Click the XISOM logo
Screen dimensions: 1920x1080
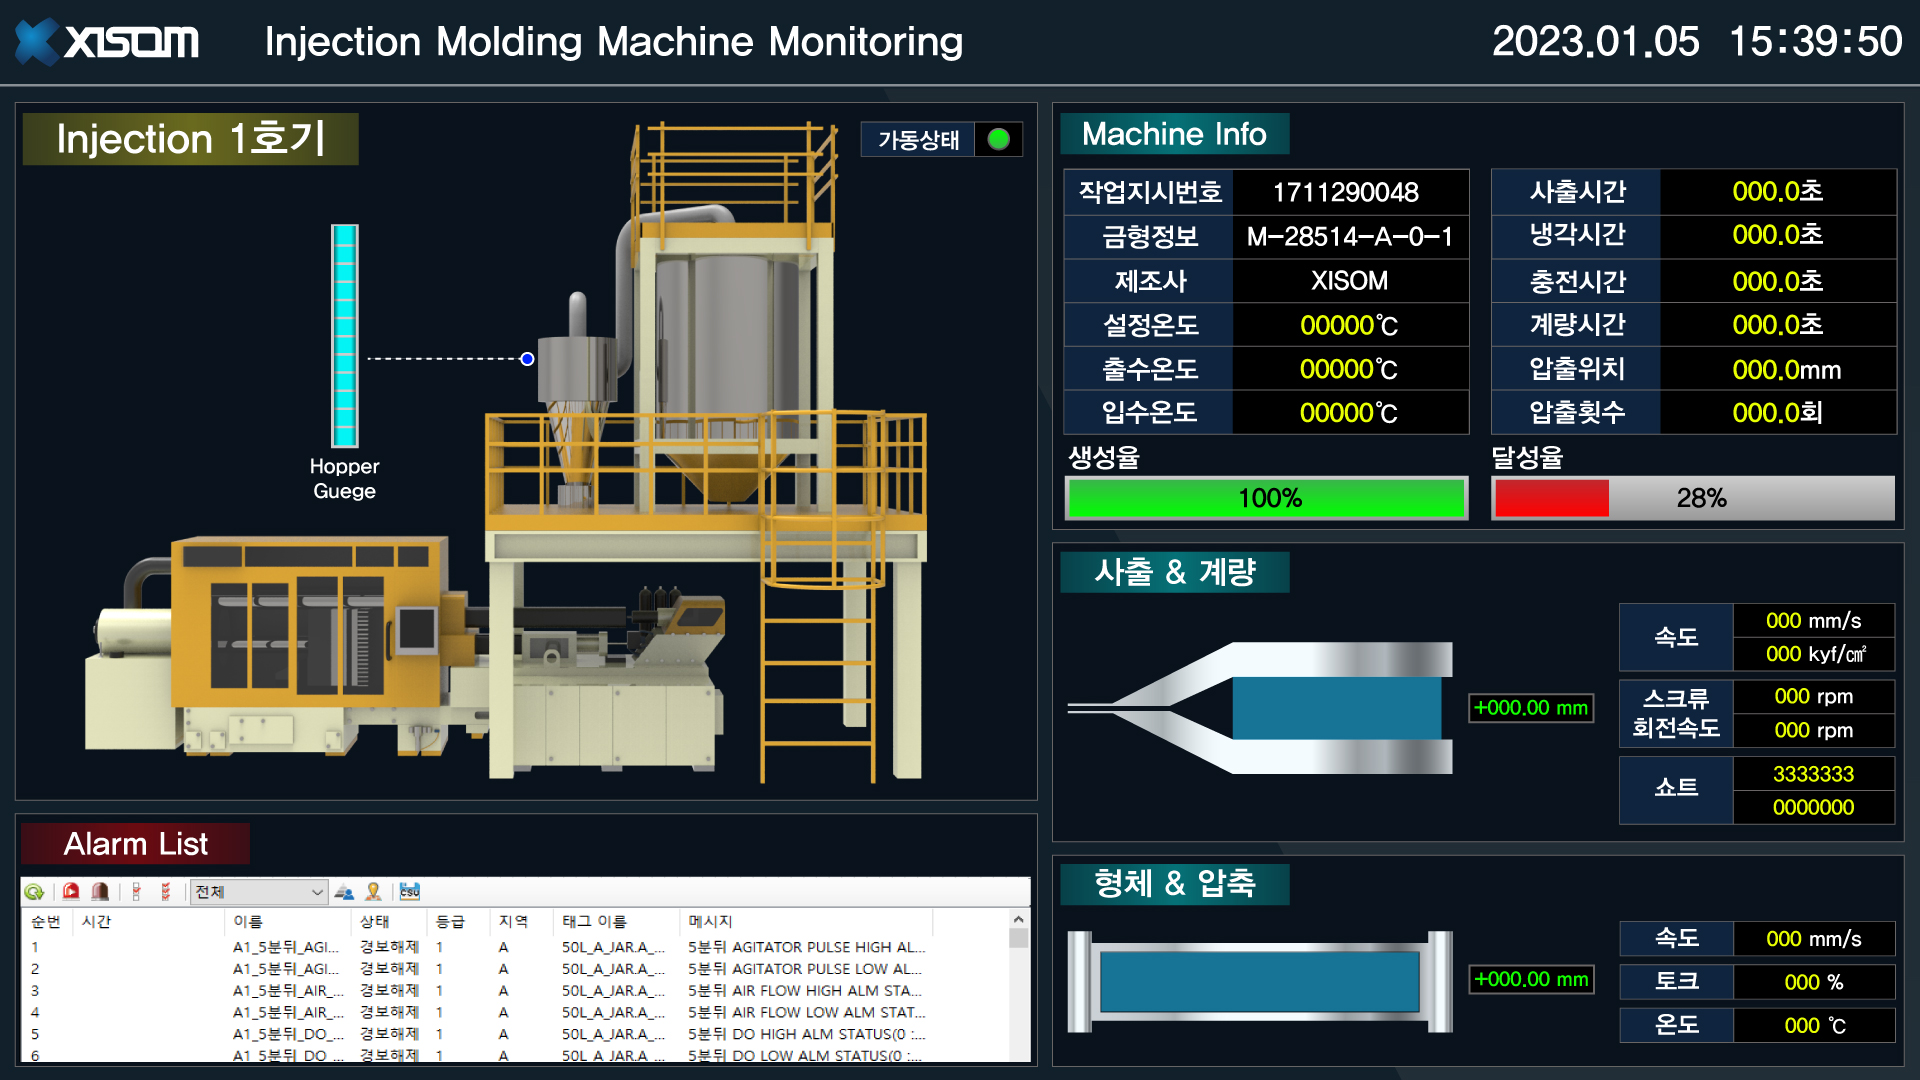105,42
